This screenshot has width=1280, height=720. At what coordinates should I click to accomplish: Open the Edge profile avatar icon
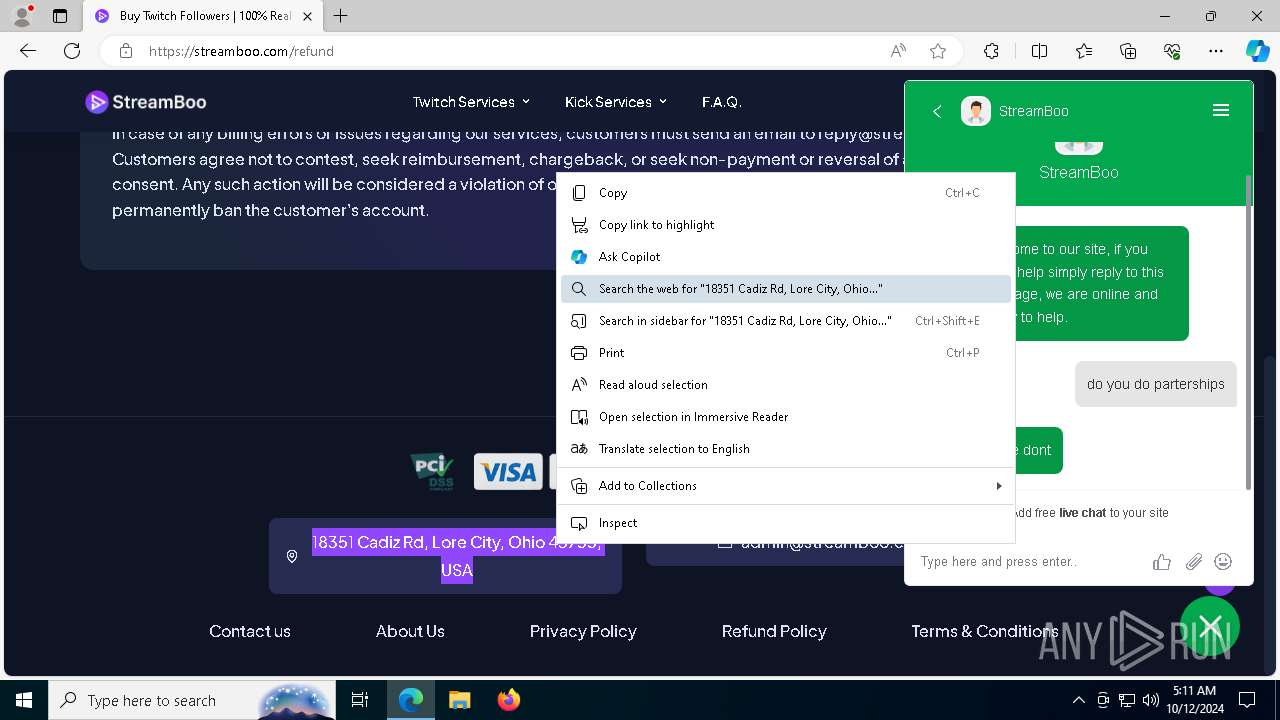(x=21, y=16)
